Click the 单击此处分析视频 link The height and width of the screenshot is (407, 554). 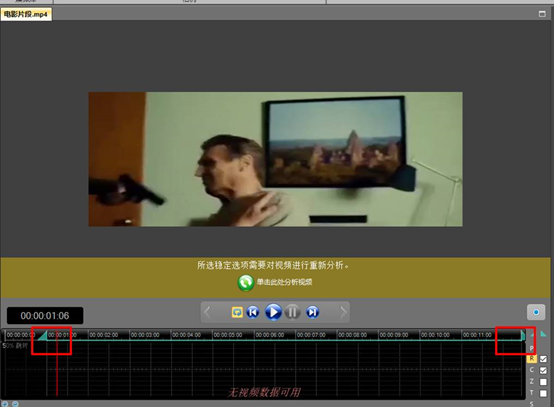click(x=284, y=282)
